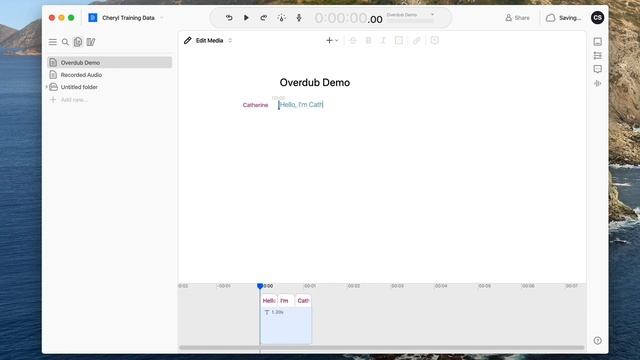Viewport: 640px width, 360px height.
Task: Show the media library panel
Action: [91, 42]
